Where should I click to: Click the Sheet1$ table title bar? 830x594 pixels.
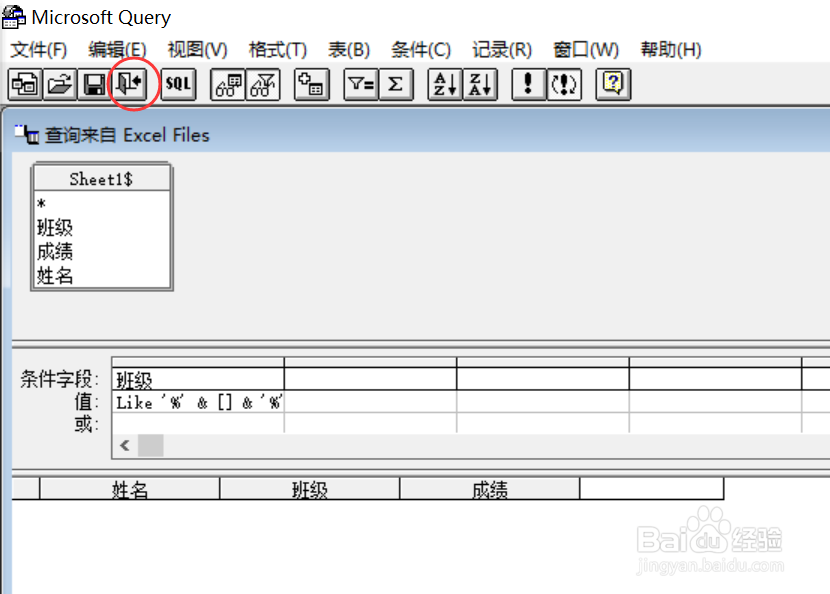pyautogui.click(x=102, y=179)
